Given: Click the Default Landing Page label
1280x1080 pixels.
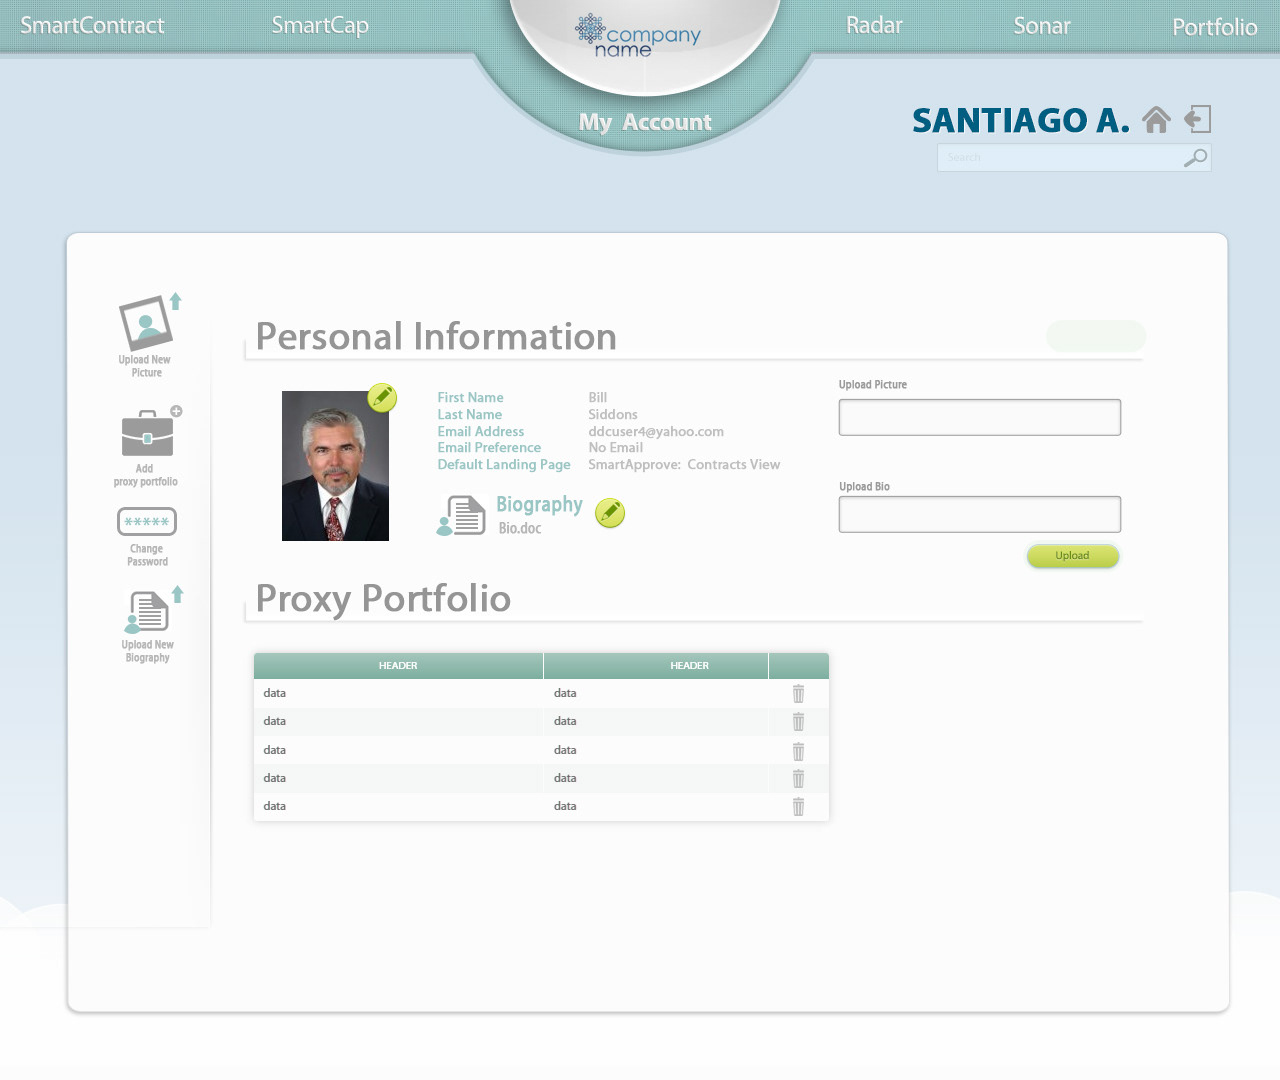Looking at the screenshot, I should [504, 465].
